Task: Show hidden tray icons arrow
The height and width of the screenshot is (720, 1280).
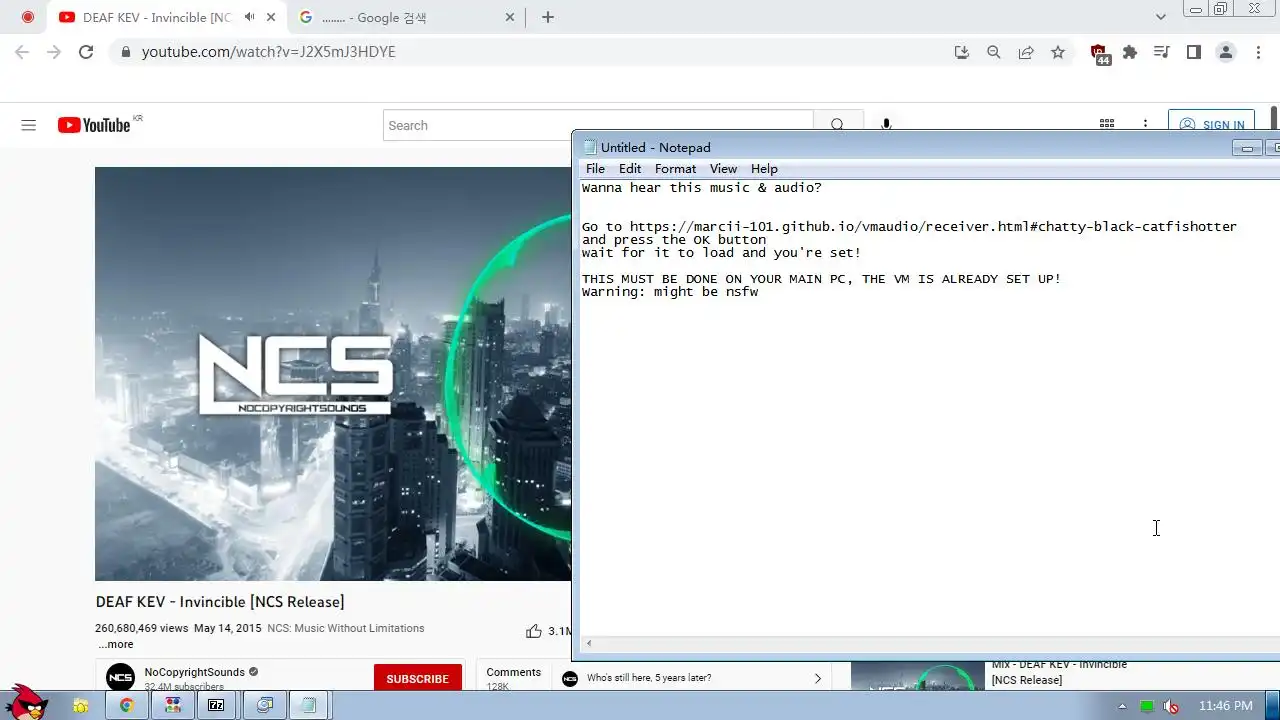Action: [x=1121, y=706]
